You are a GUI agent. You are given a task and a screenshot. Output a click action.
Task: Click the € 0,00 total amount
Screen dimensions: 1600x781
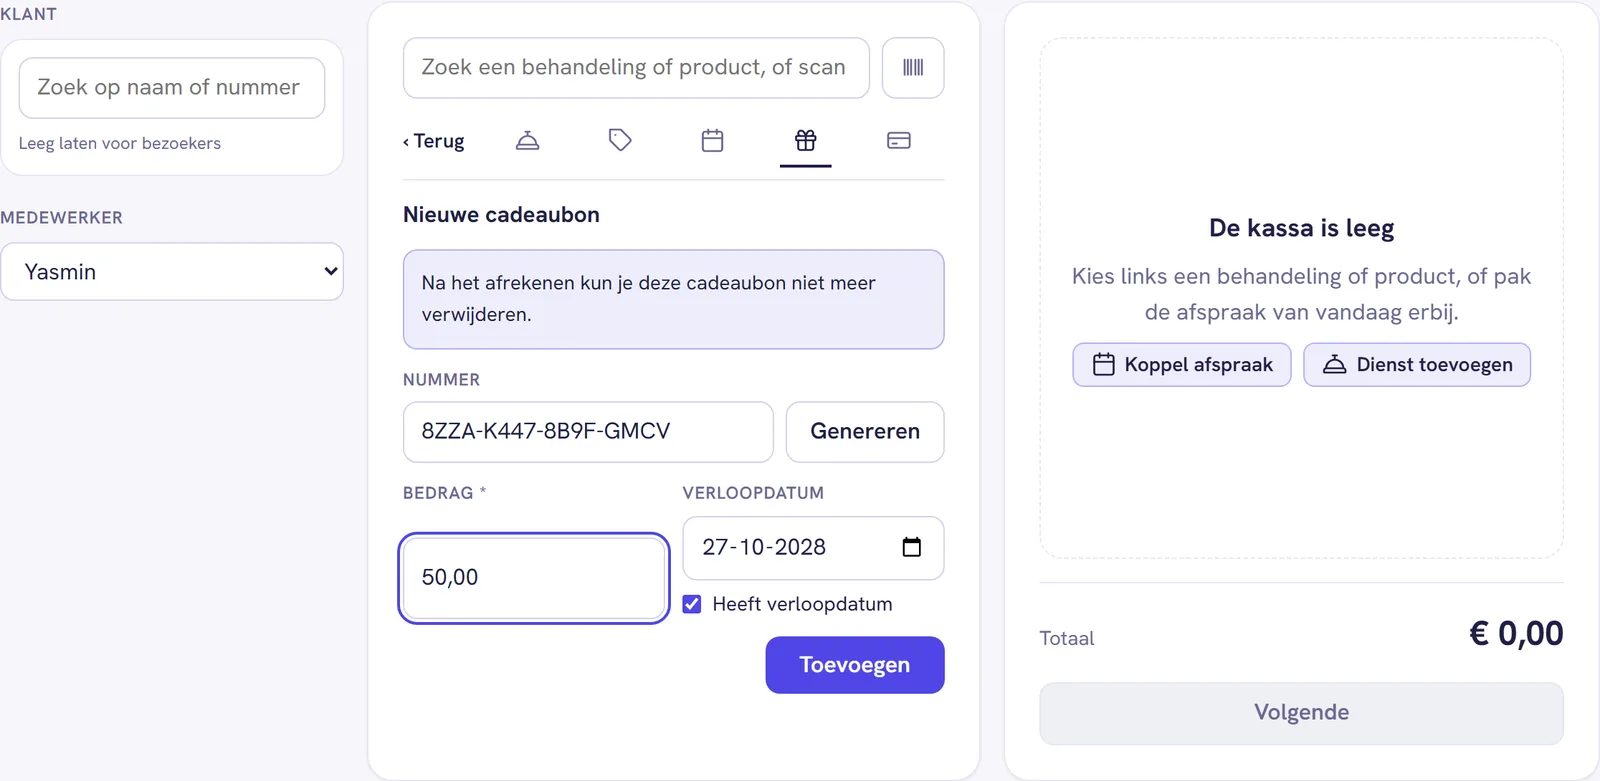pos(1515,634)
